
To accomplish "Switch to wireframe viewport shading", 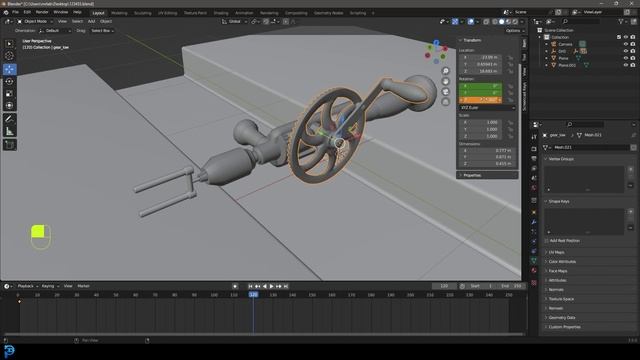I will 495,22.
